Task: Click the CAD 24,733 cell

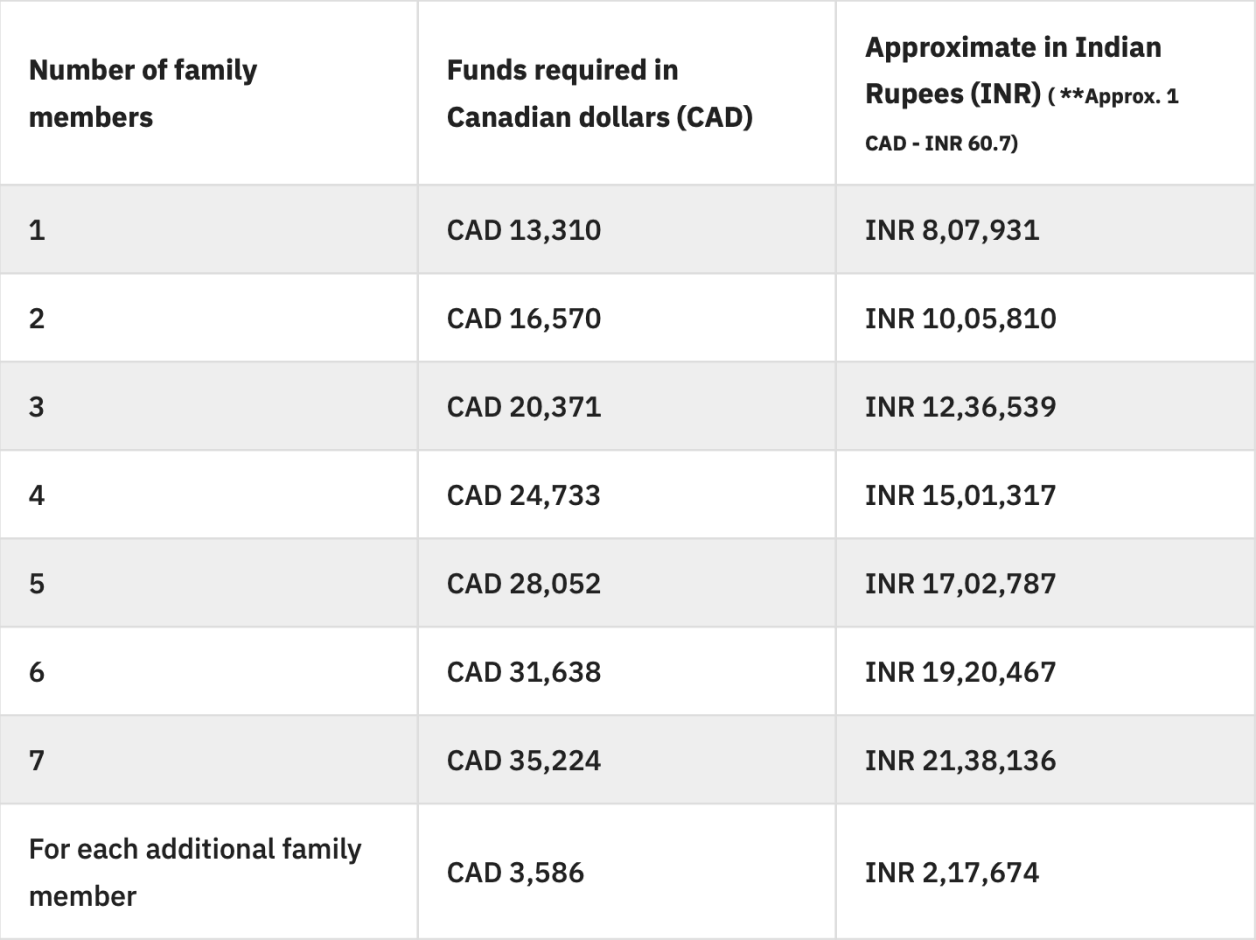Action: [x=524, y=495]
